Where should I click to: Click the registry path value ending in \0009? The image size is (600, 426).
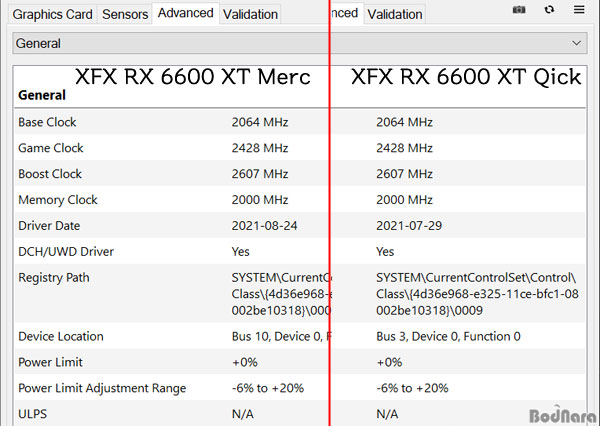tap(477, 294)
